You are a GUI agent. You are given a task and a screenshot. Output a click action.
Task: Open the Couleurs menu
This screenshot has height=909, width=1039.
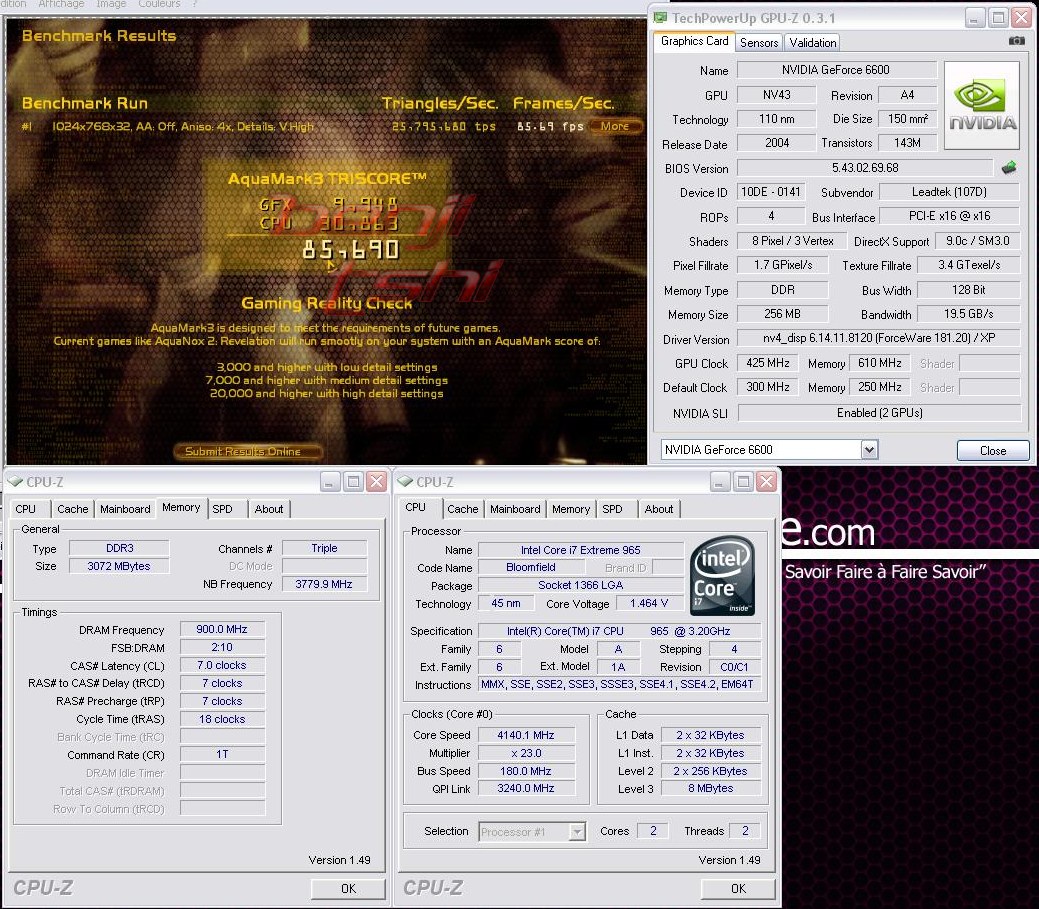click(159, 4)
